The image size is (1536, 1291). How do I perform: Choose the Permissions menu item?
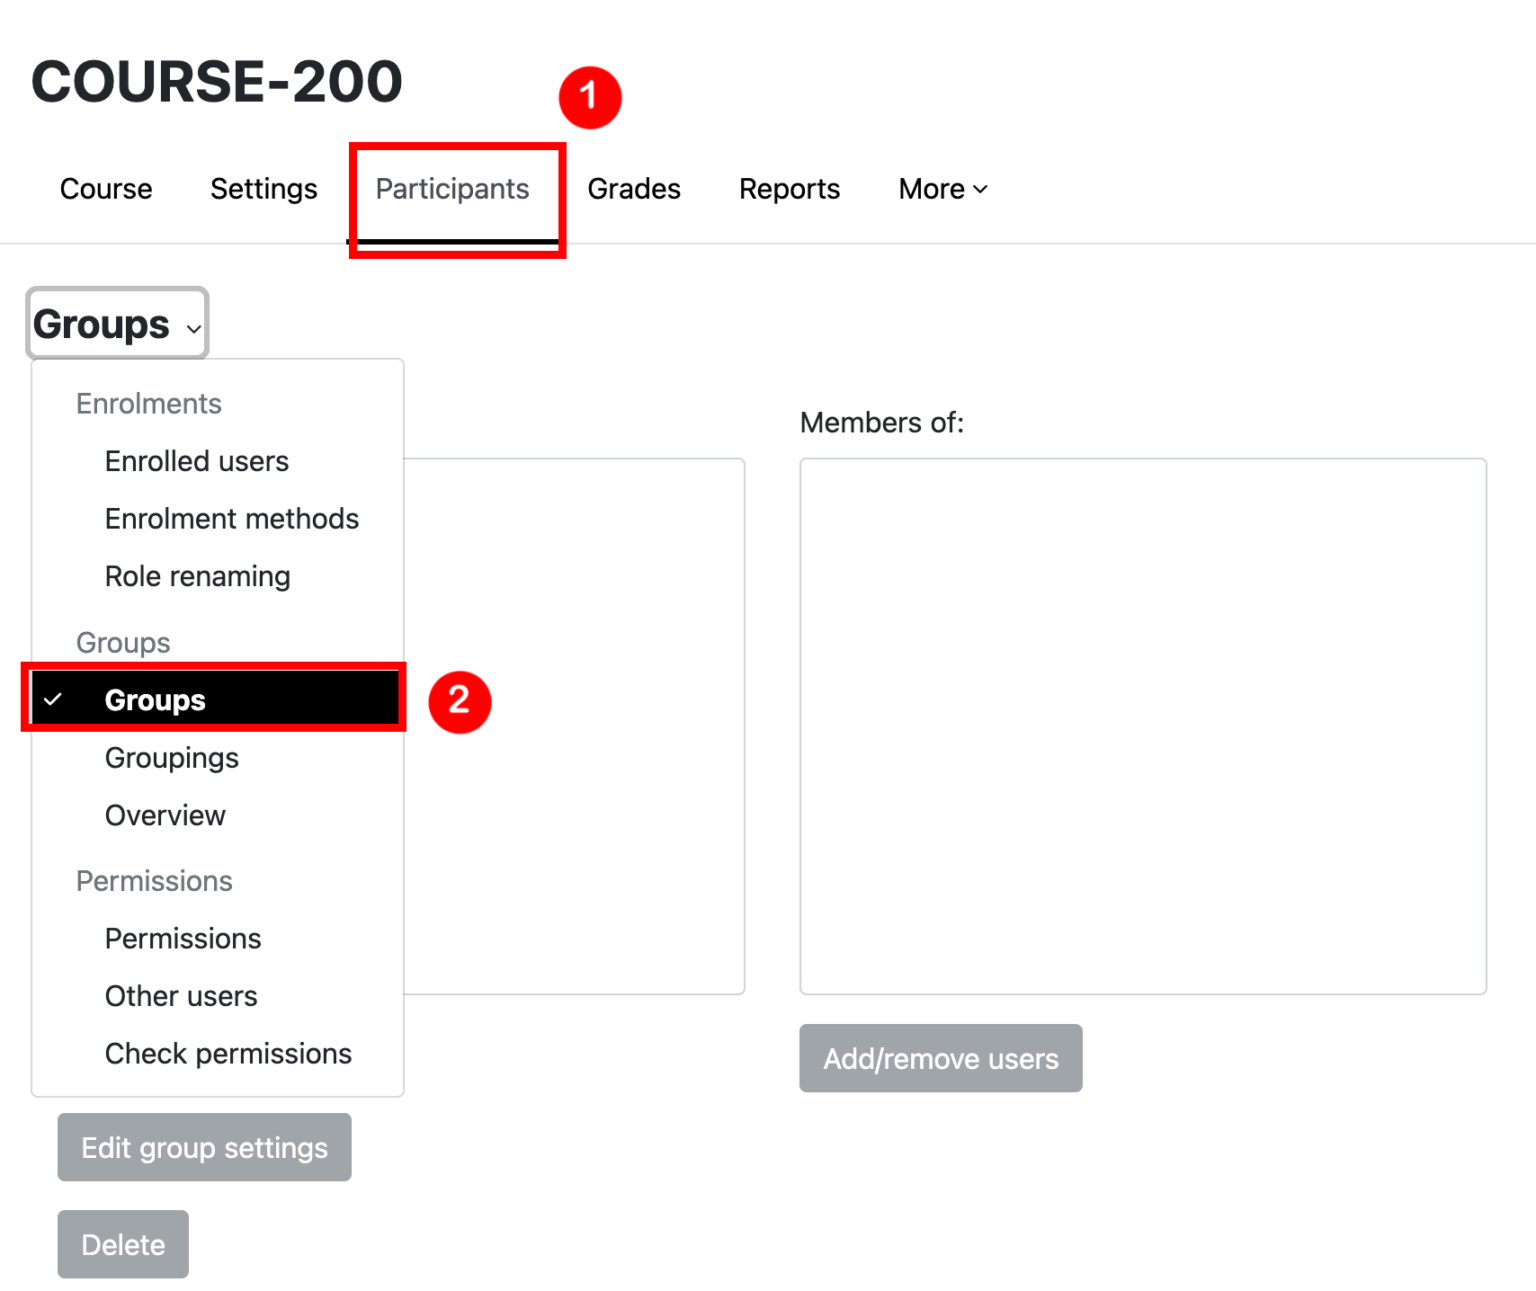[x=182, y=939]
